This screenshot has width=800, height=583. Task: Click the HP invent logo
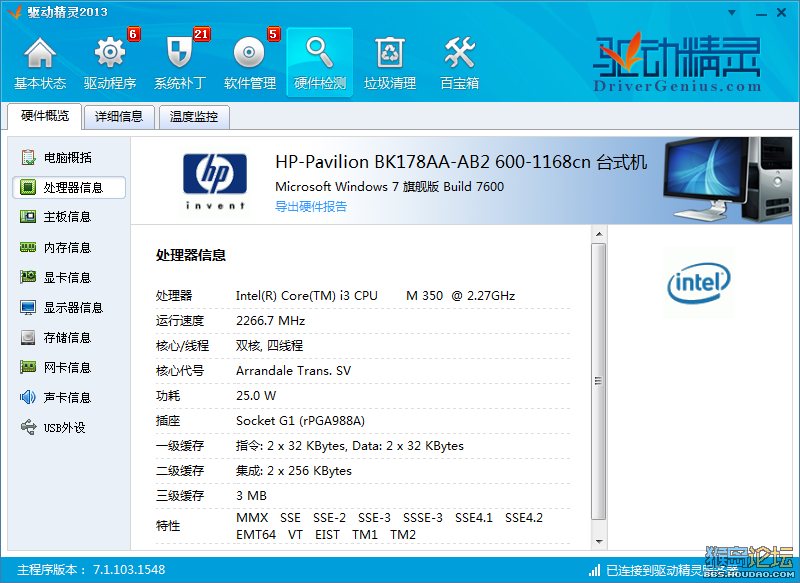click(215, 182)
